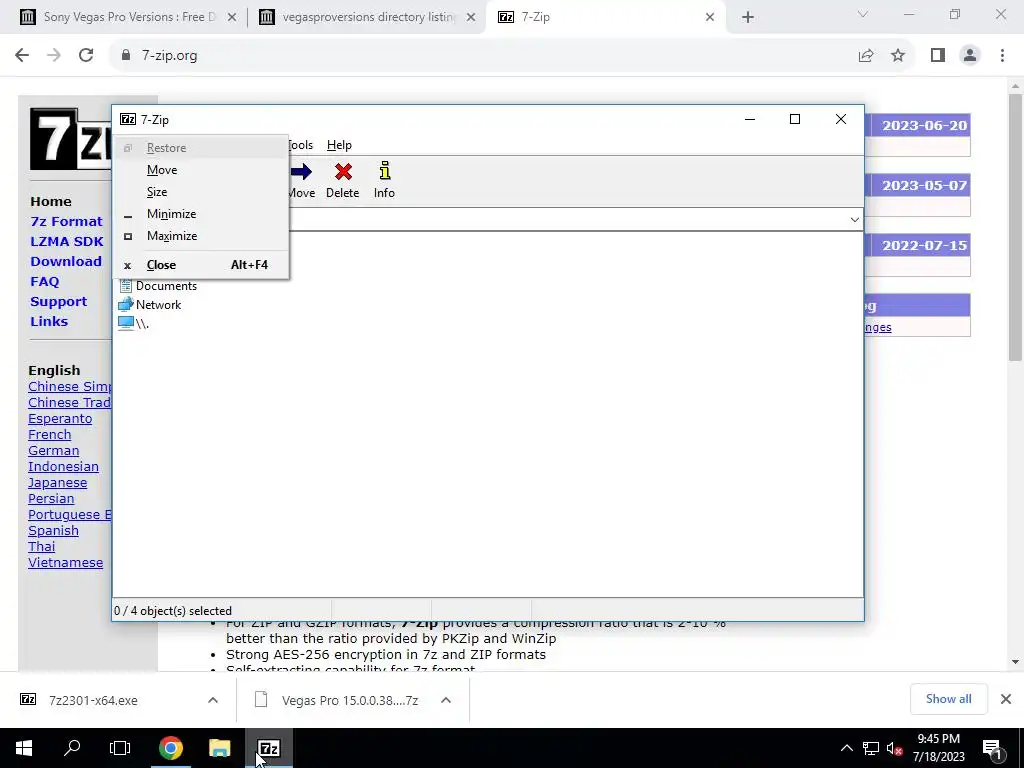This screenshot has width=1024, height=768.
Task: Open the FAQ sidebar link
Action: pyautogui.click(x=44, y=282)
